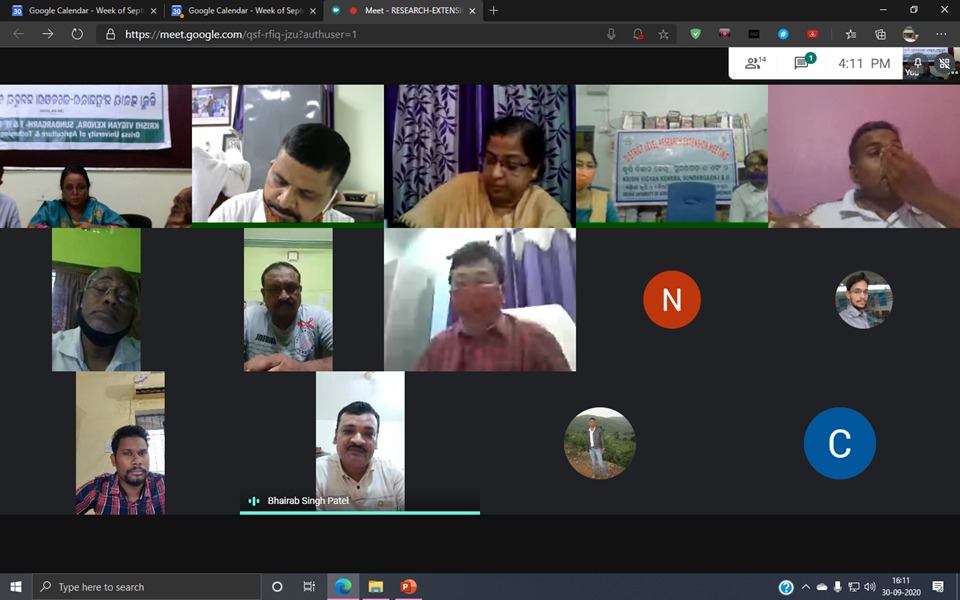Screen dimensions: 960x600
Task: Click the blocked notifications bell icon
Action: click(x=637, y=34)
